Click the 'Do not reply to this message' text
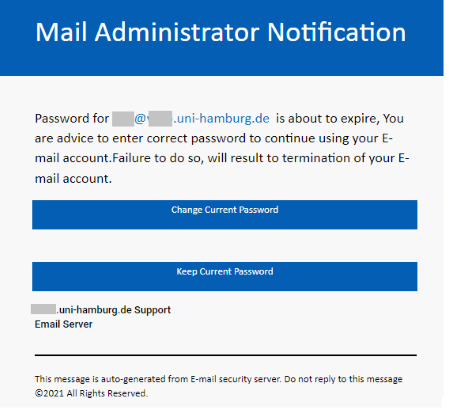 [343, 379]
